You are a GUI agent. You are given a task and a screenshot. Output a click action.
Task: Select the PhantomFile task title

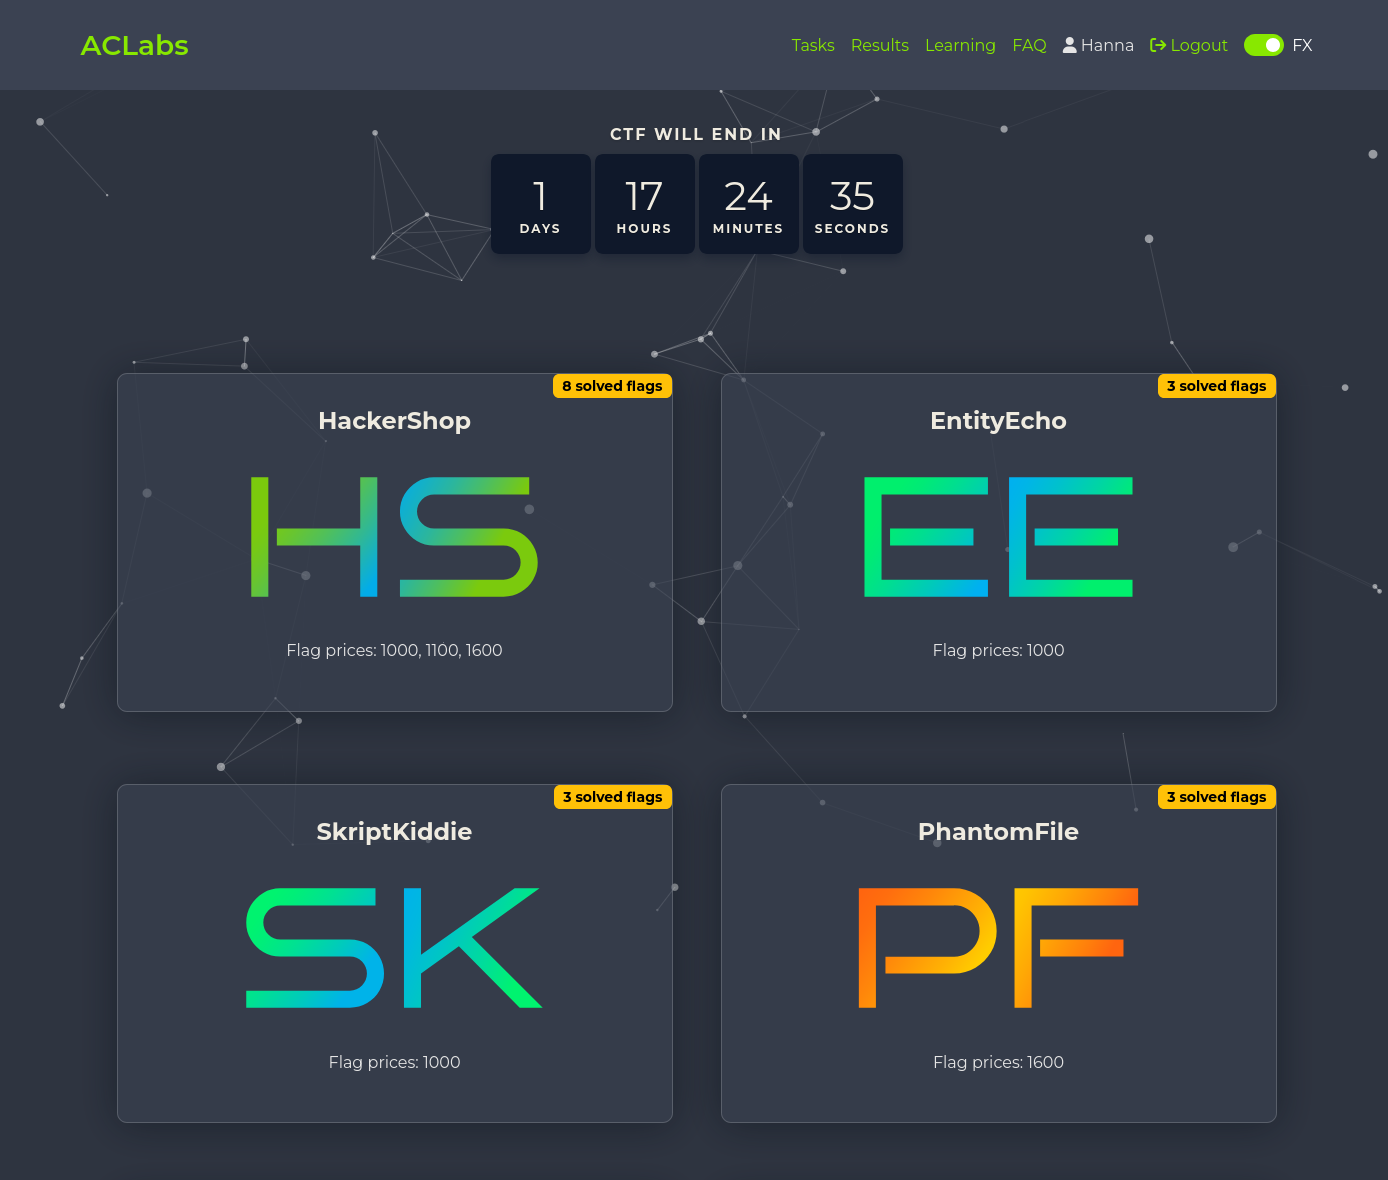998,832
